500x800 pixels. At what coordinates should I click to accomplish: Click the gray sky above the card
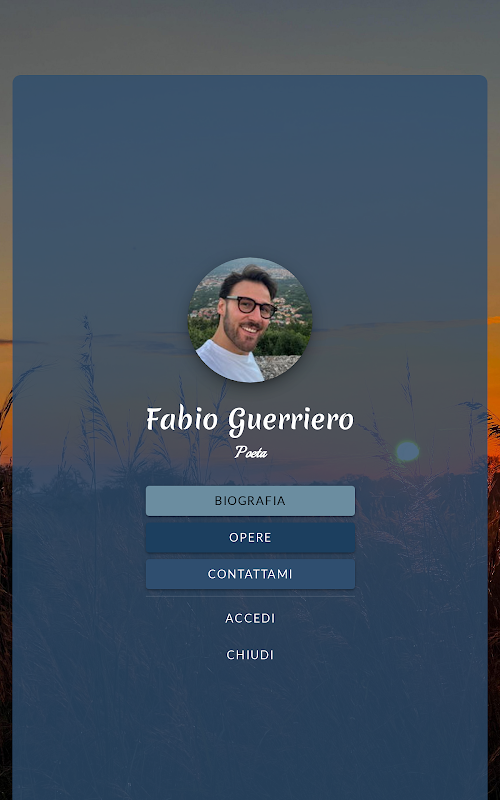(250, 36)
